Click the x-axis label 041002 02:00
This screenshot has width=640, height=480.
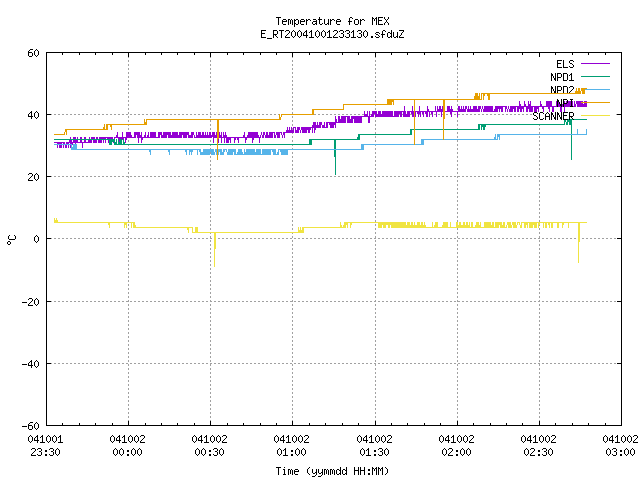(456, 446)
